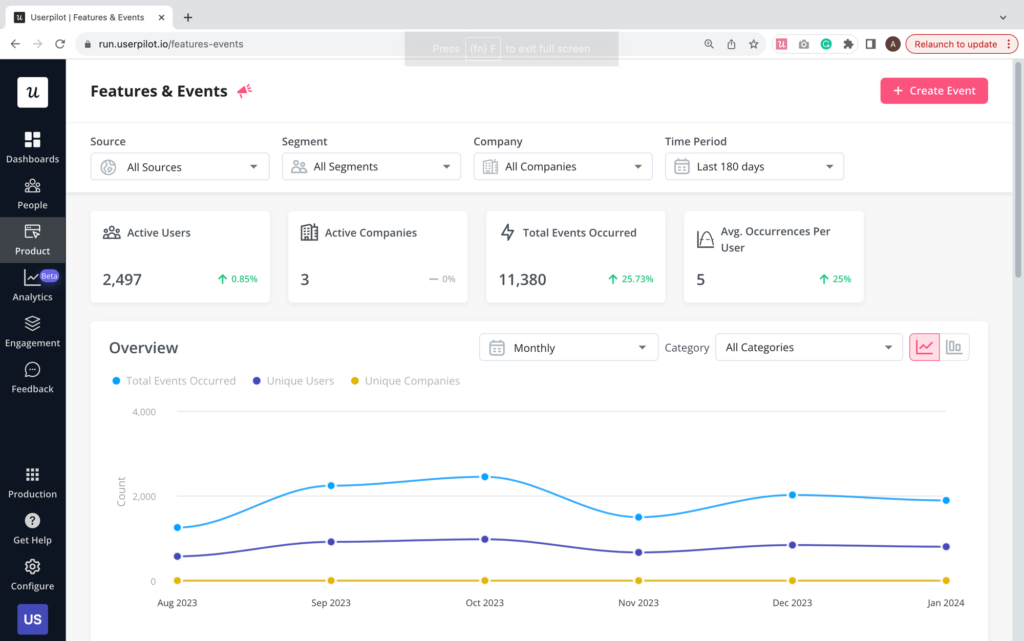1024x641 pixels.
Task: Expand the Last 180 days time period selector
Action: [754, 166]
